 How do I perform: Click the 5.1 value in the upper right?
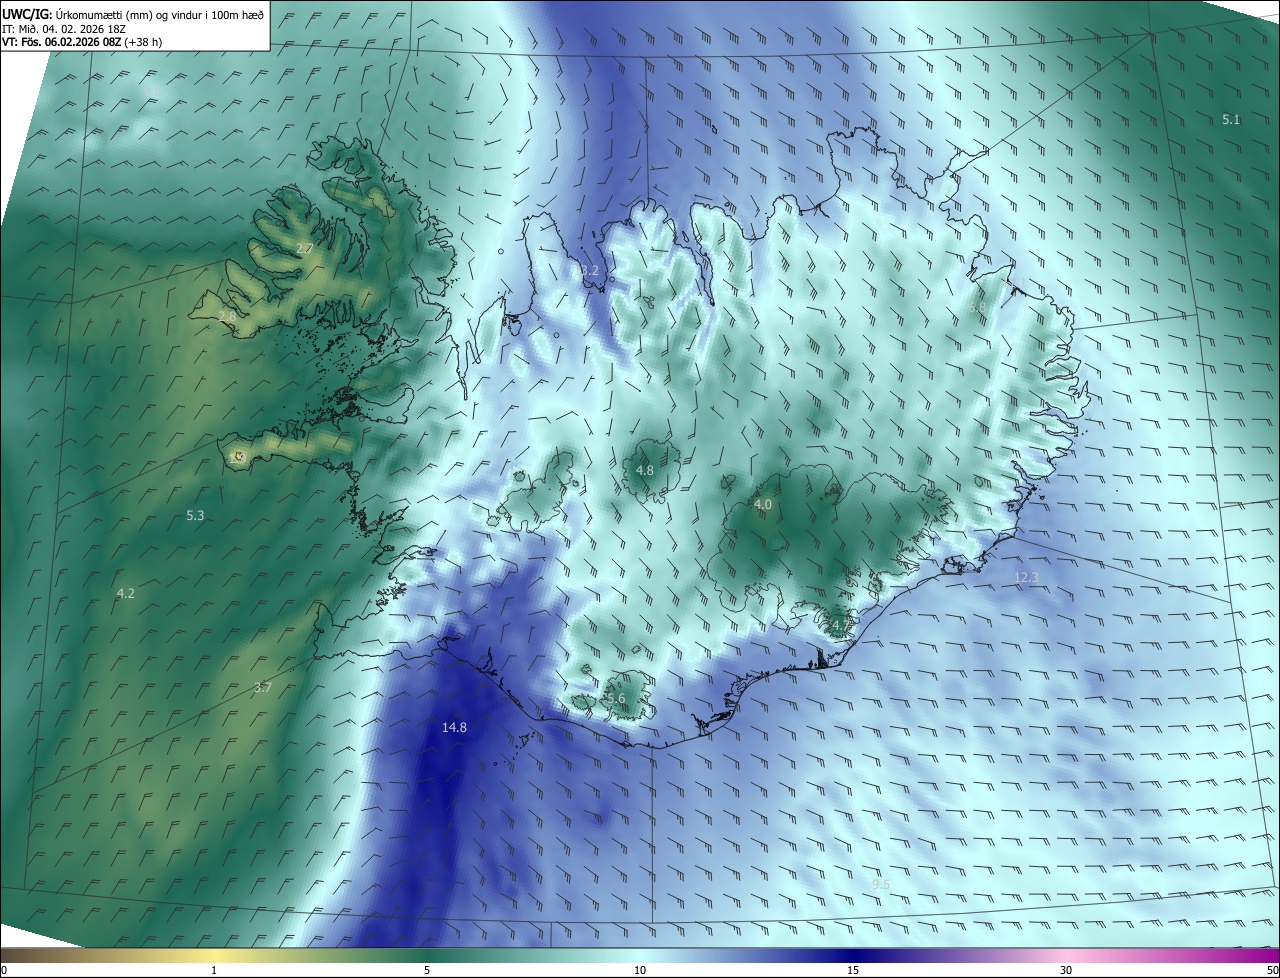tap(1231, 119)
